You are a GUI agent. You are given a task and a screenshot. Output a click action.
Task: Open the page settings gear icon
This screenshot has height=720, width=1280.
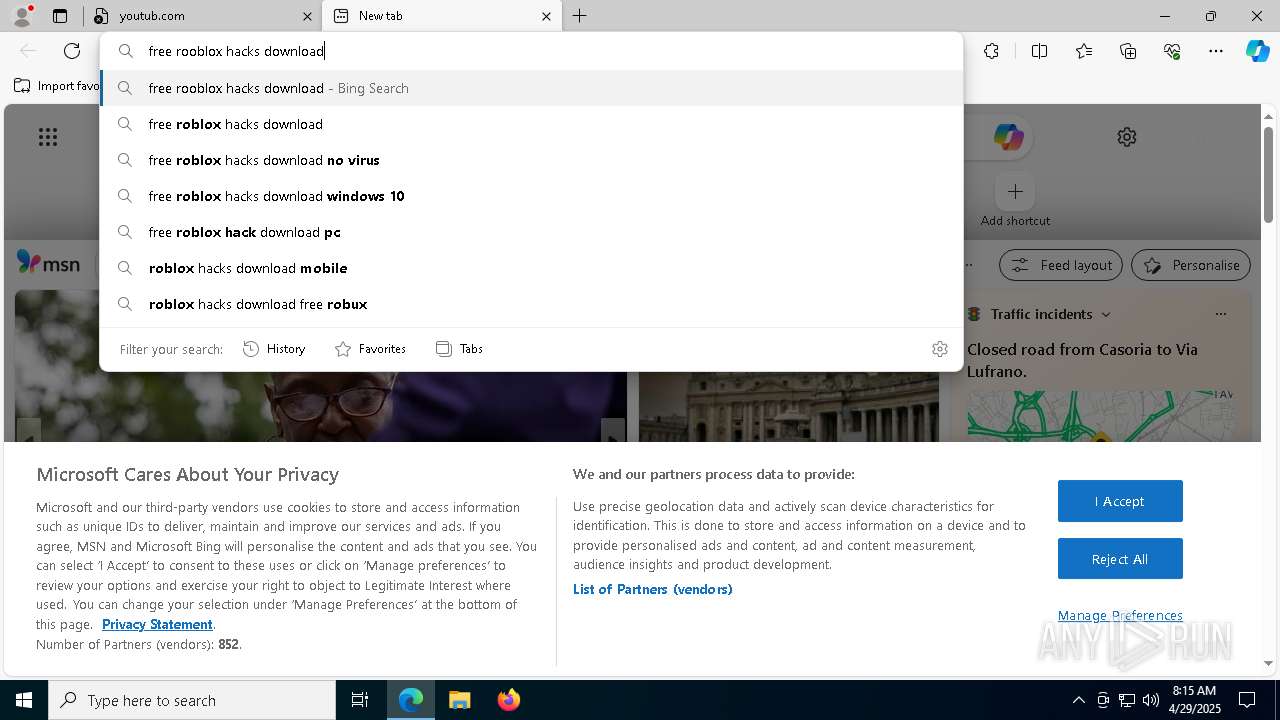click(x=1127, y=137)
